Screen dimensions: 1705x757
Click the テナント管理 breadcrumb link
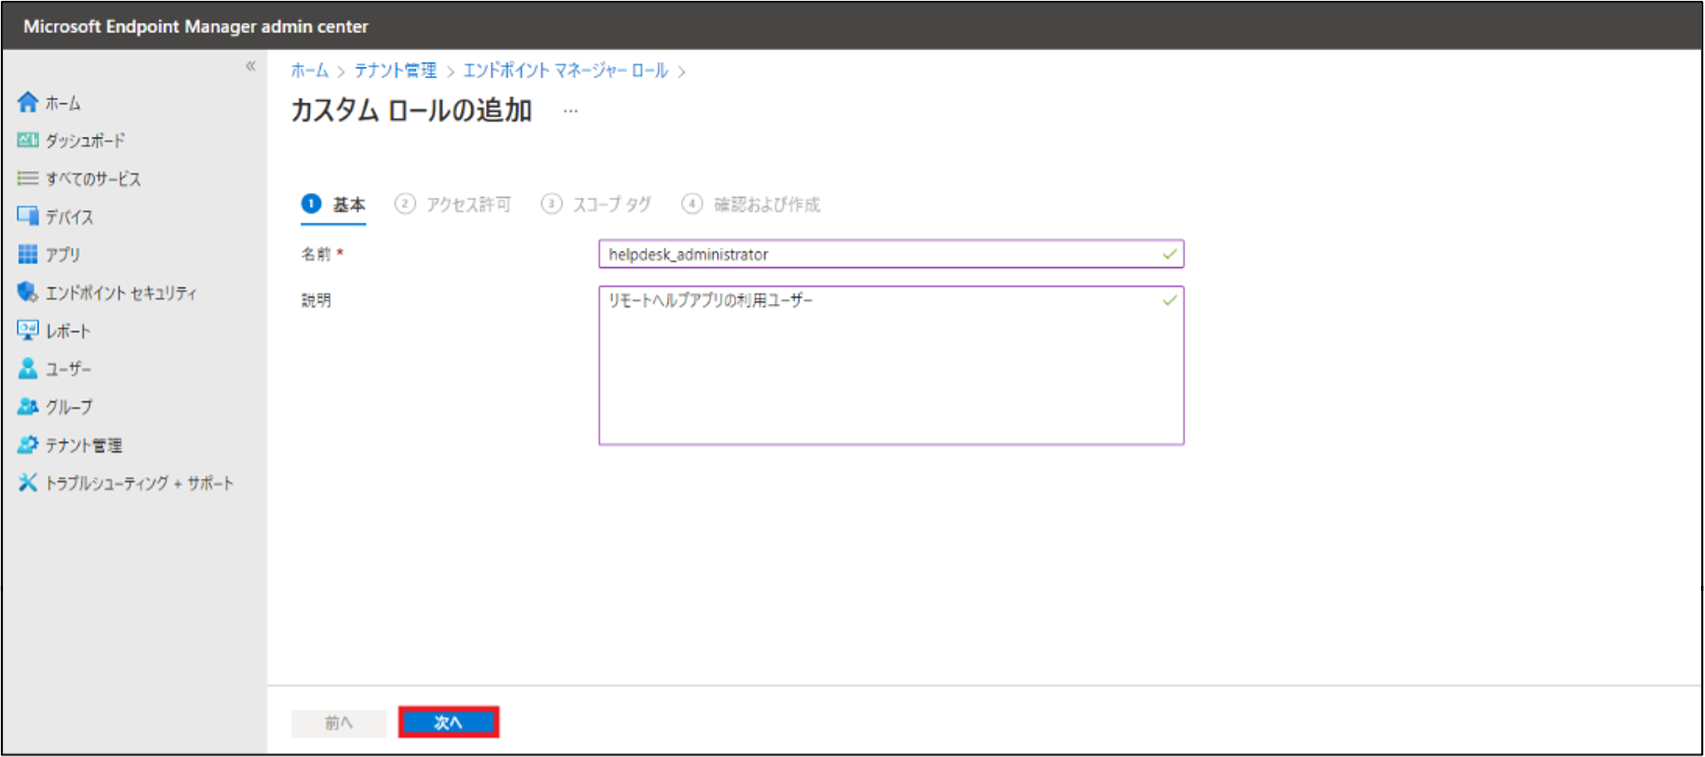coord(396,71)
